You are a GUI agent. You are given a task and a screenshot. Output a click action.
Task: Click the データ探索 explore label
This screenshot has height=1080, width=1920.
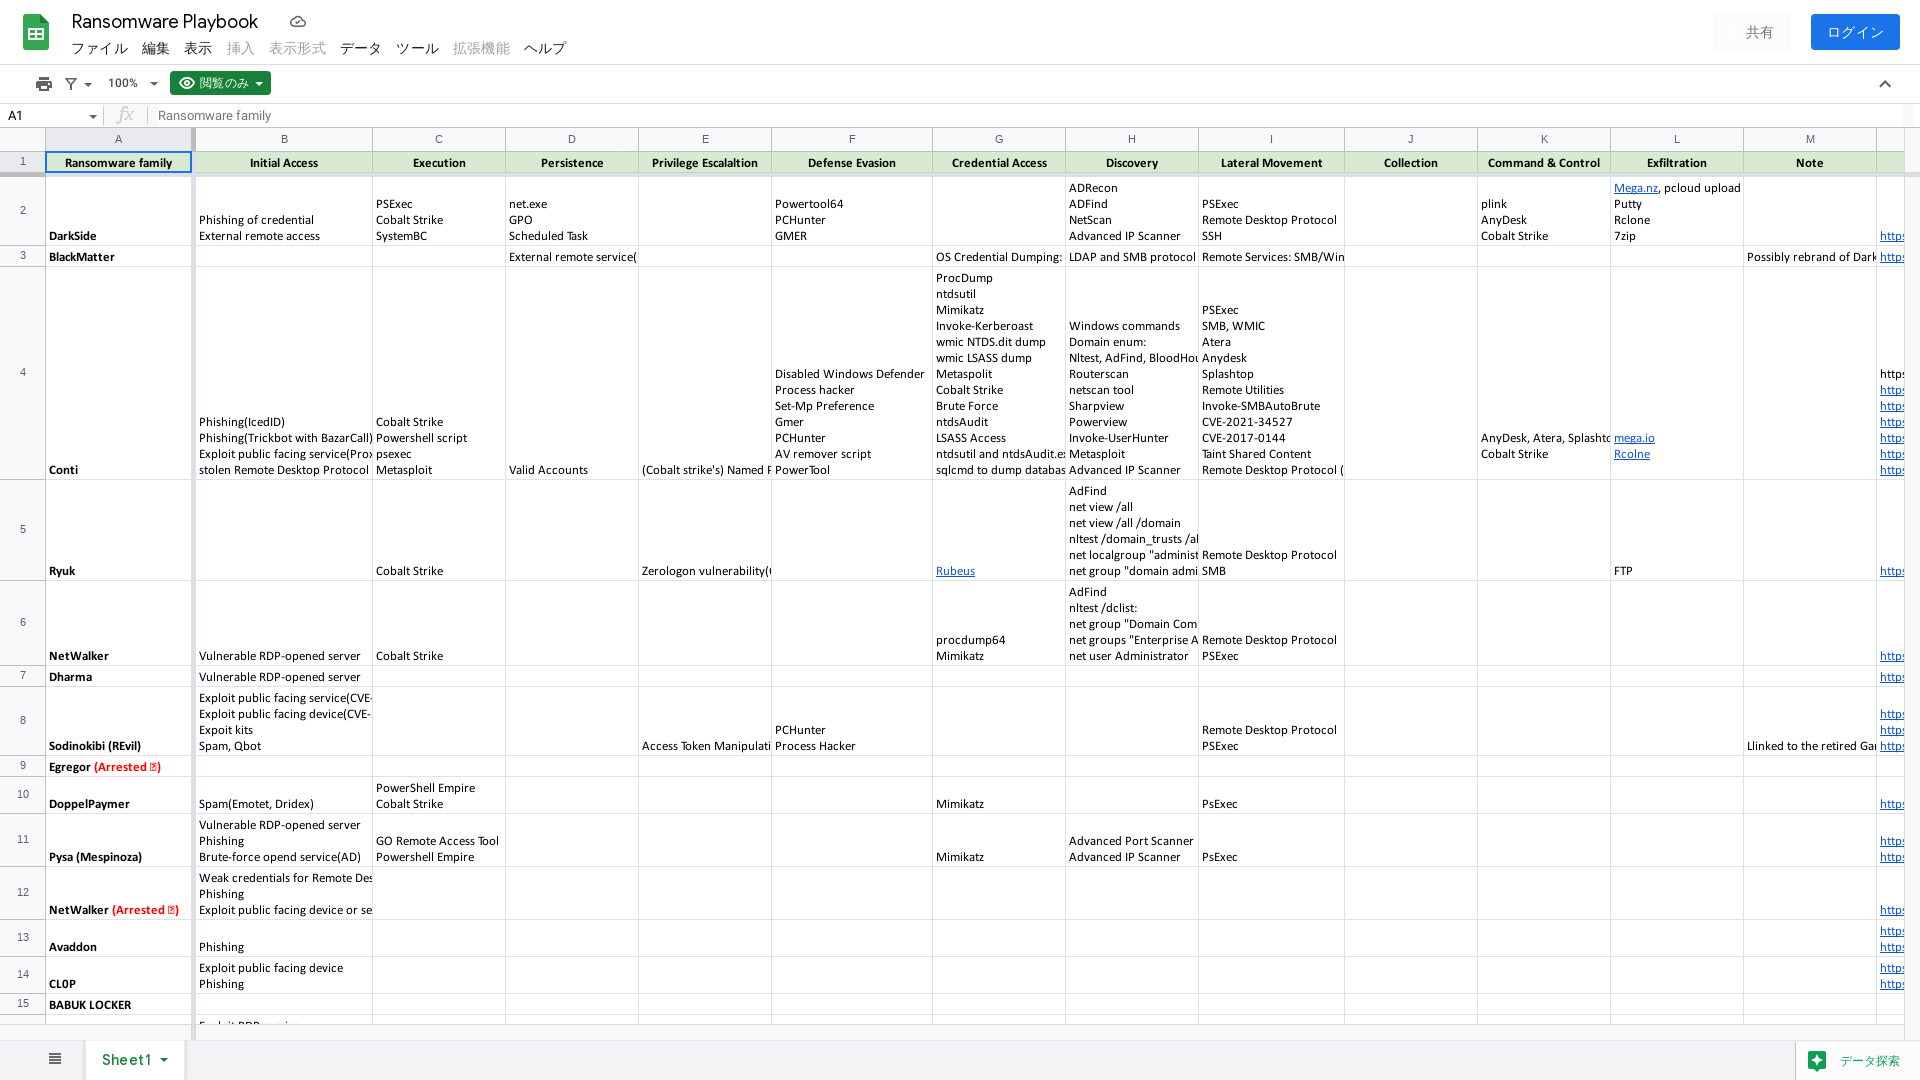click(1869, 1061)
